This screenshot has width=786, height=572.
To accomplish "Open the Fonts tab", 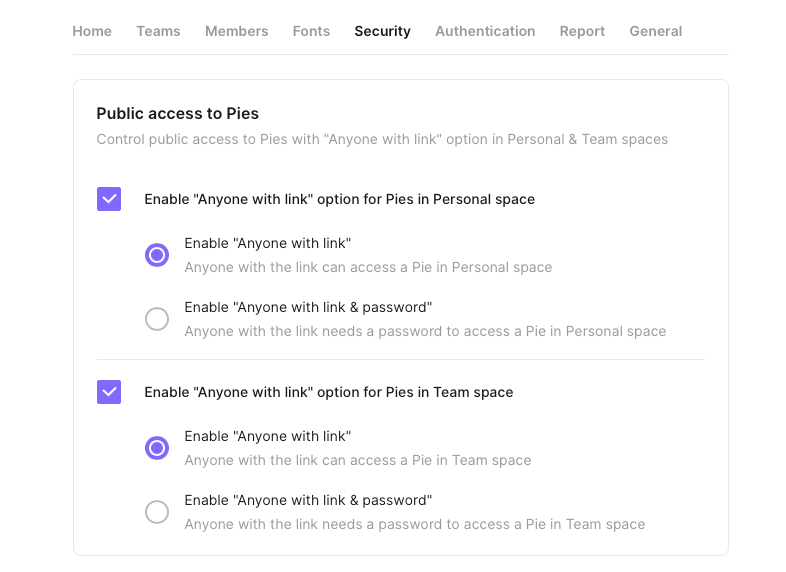I will point(311,31).
